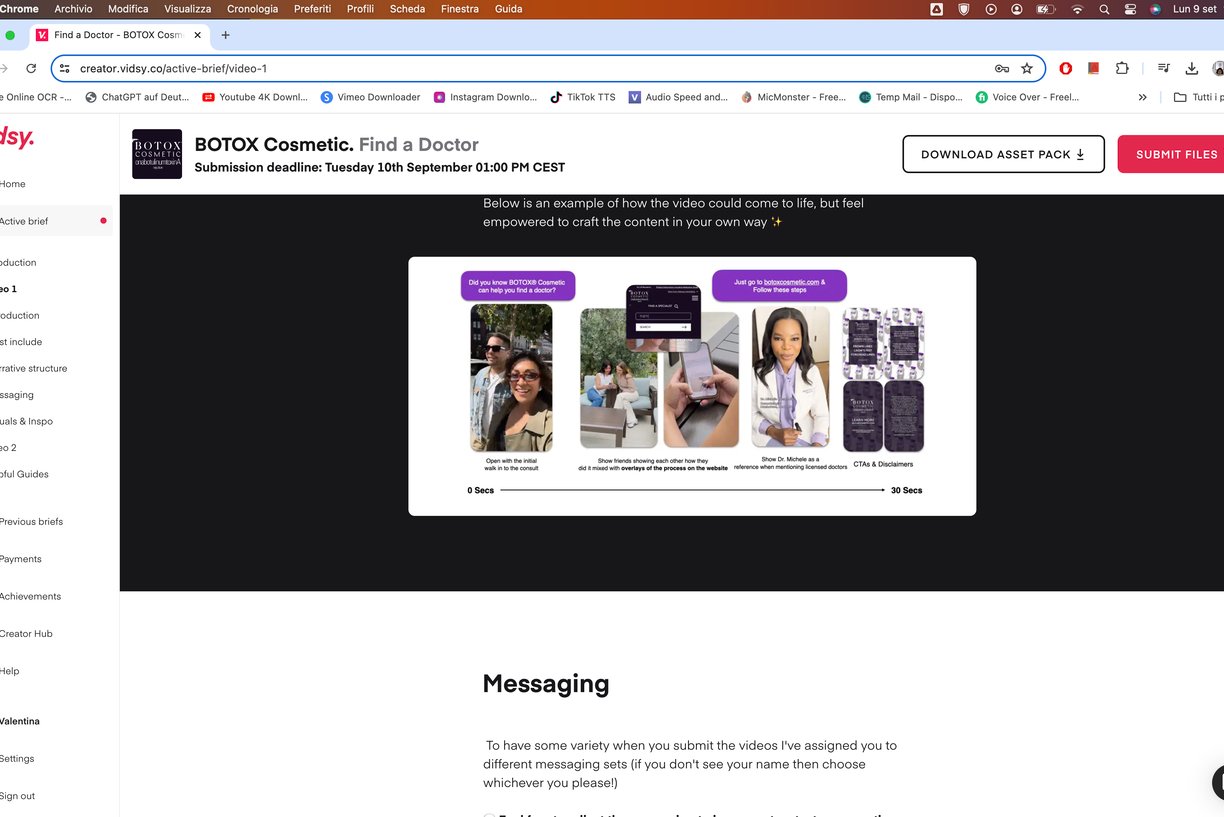Show hidden bookmarks with double chevron
The image size is (1224, 817).
tap(1143, 97)
